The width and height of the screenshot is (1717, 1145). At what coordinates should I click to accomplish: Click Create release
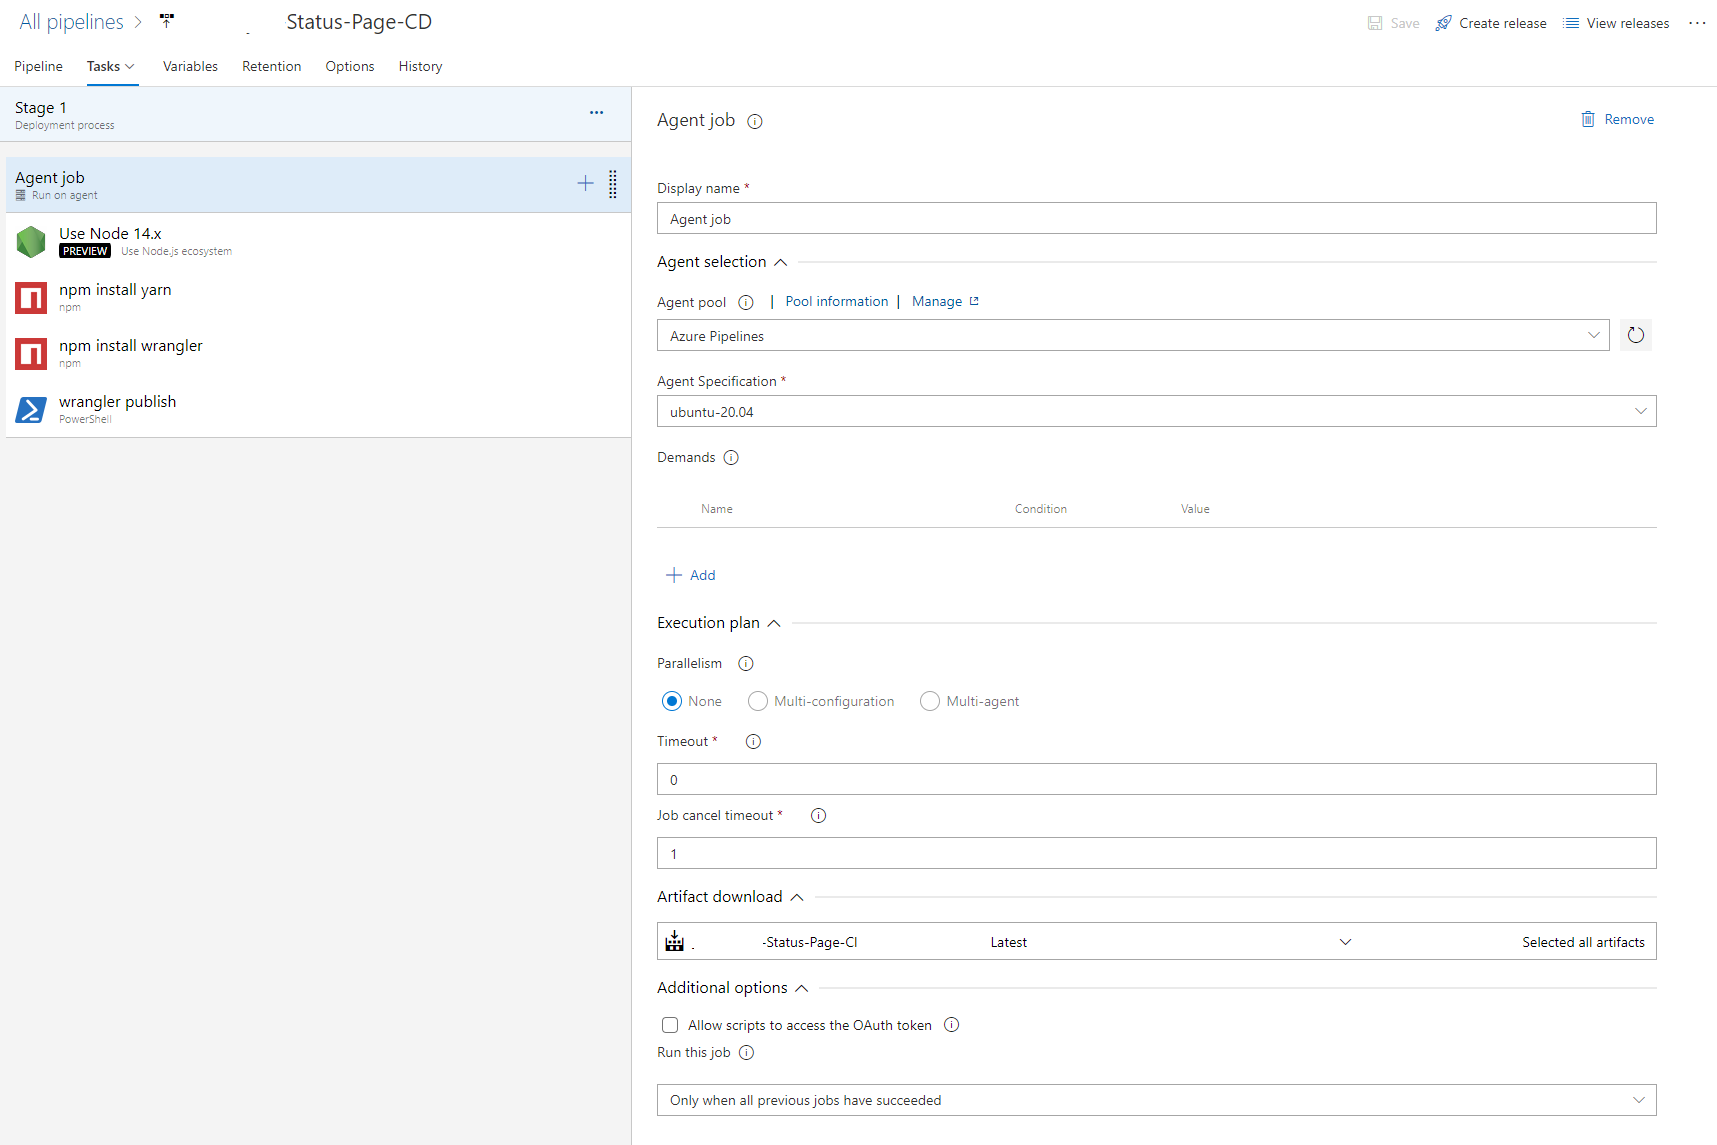coord(1491,23)
